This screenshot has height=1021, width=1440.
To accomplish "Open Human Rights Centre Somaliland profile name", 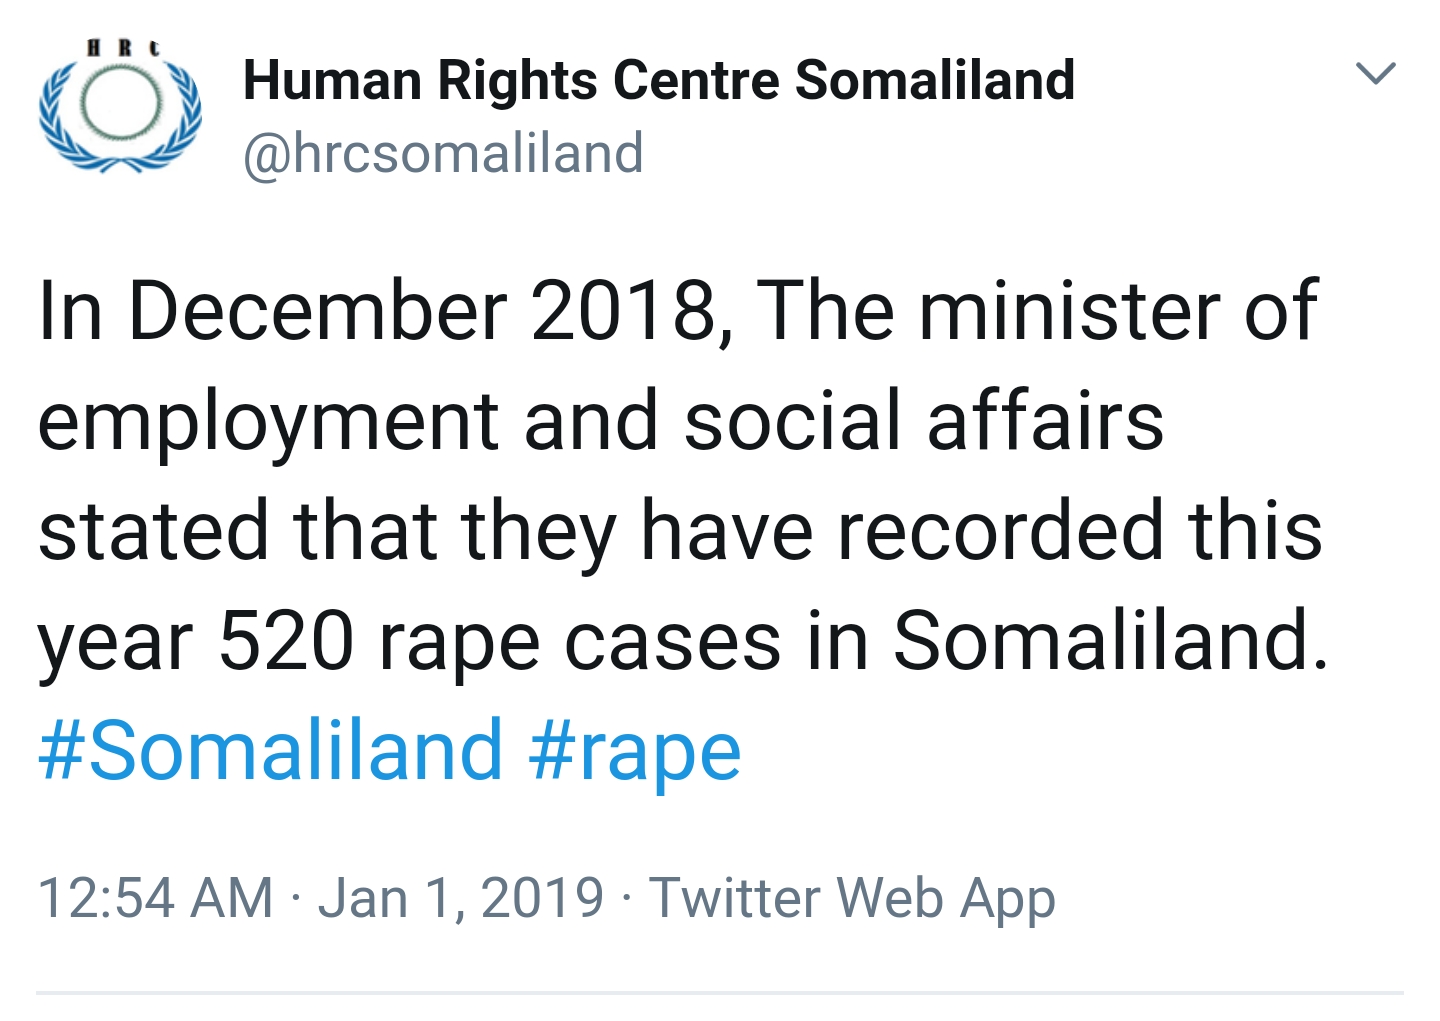I will point(659,80).
